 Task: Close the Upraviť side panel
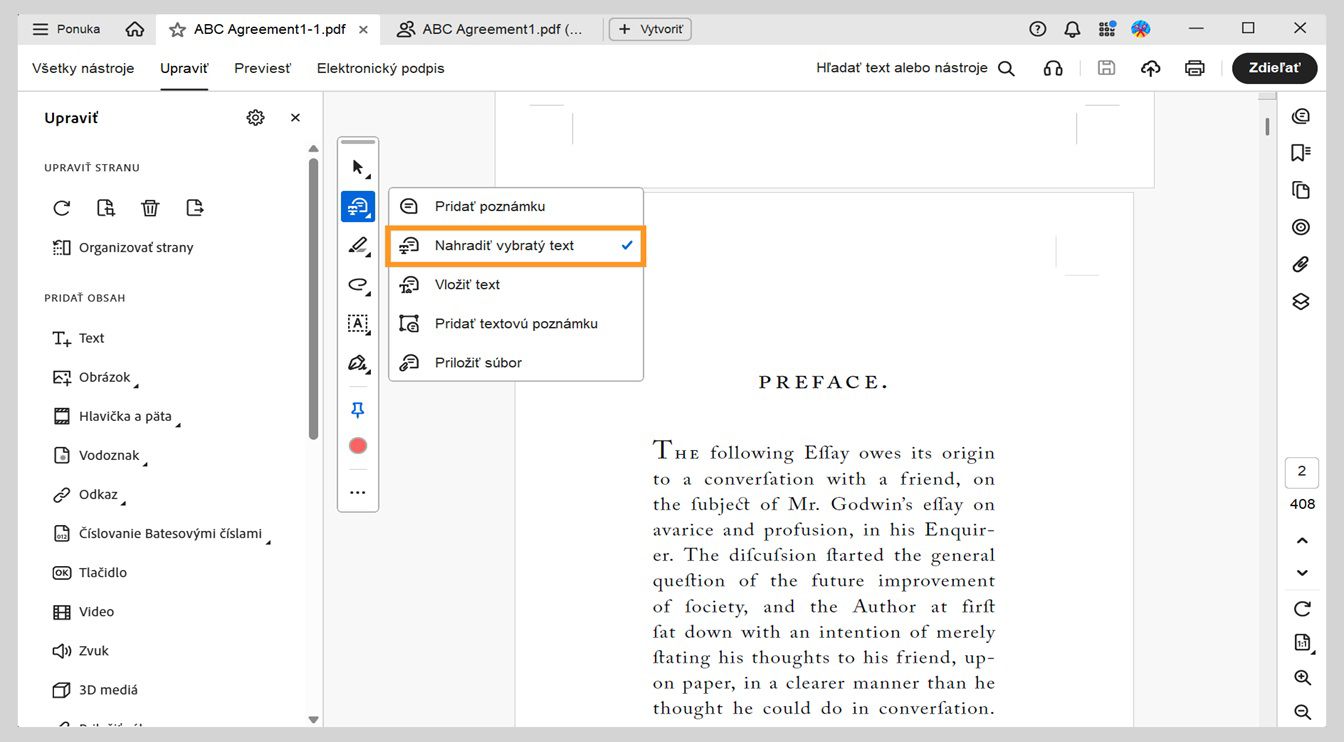295,118
